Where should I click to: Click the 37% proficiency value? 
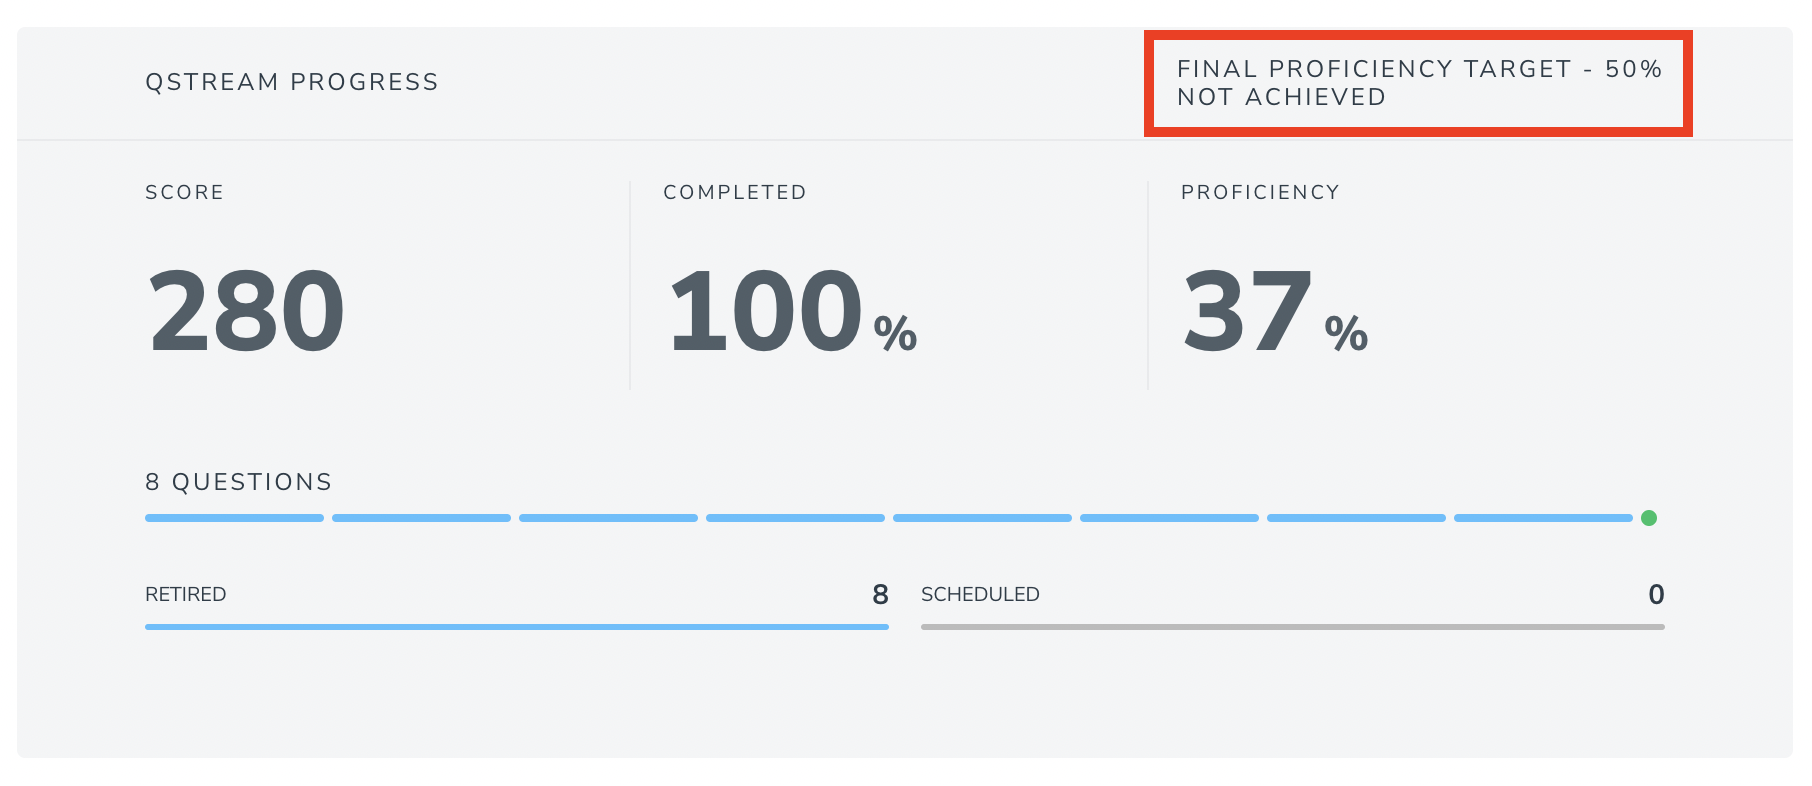pyautogui.click(x=1276, y=311)
